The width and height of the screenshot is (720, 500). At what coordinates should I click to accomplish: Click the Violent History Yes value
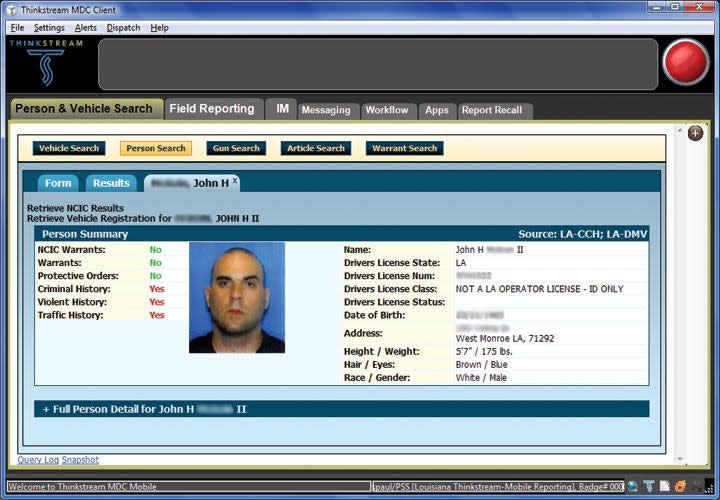(x=157, y=302)
